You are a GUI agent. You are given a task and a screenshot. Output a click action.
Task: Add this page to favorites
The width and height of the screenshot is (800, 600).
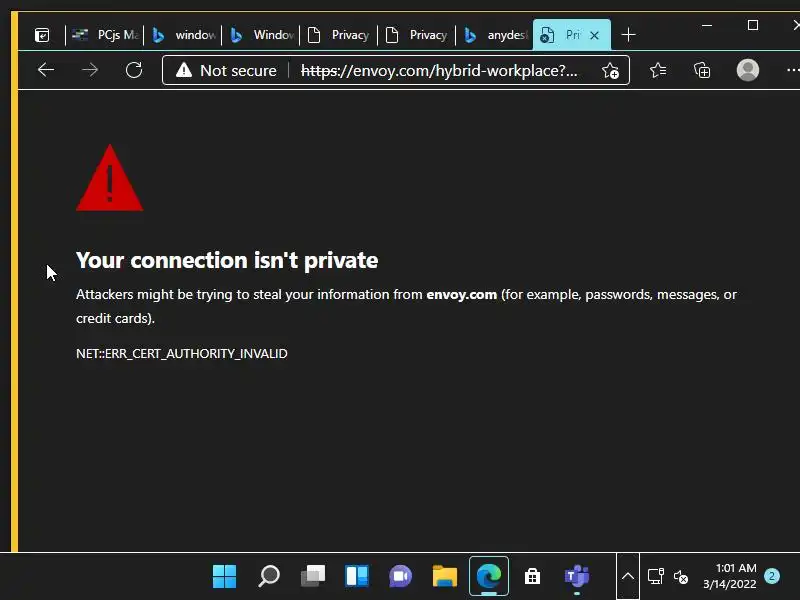[x=610, y=70]
